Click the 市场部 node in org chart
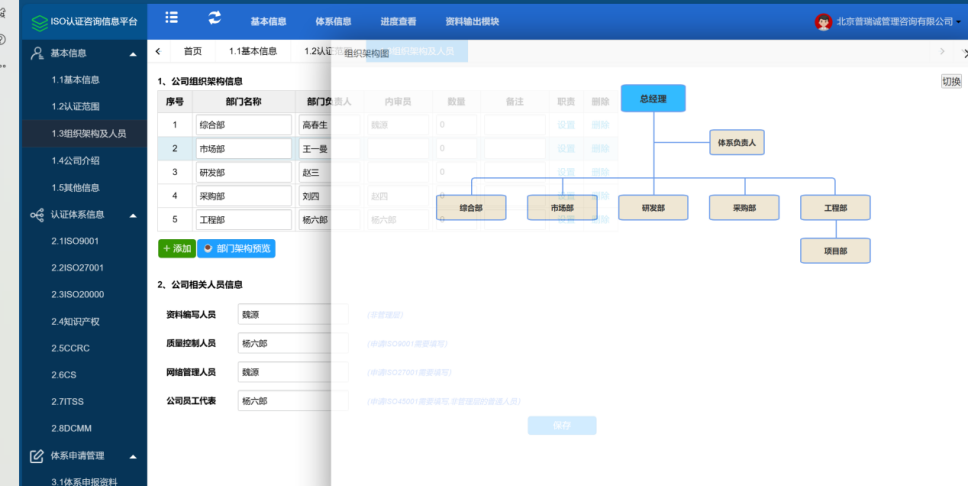969x487 pixels. pyautogui.click(x=562, y=208)
